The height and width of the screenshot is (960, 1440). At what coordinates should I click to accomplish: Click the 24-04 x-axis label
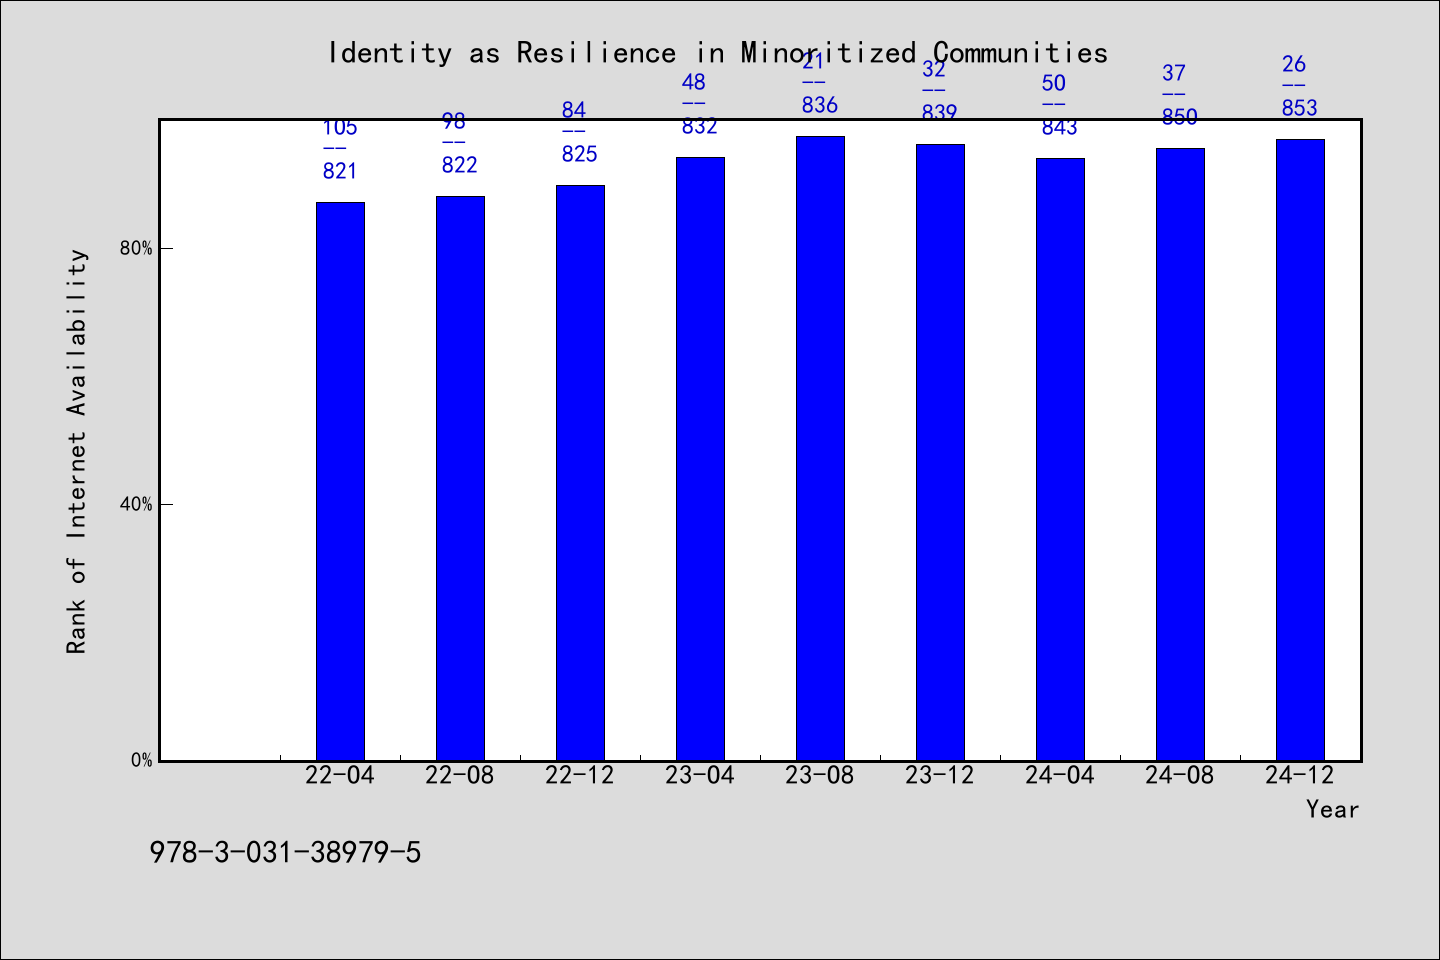tap(1060, 775)
